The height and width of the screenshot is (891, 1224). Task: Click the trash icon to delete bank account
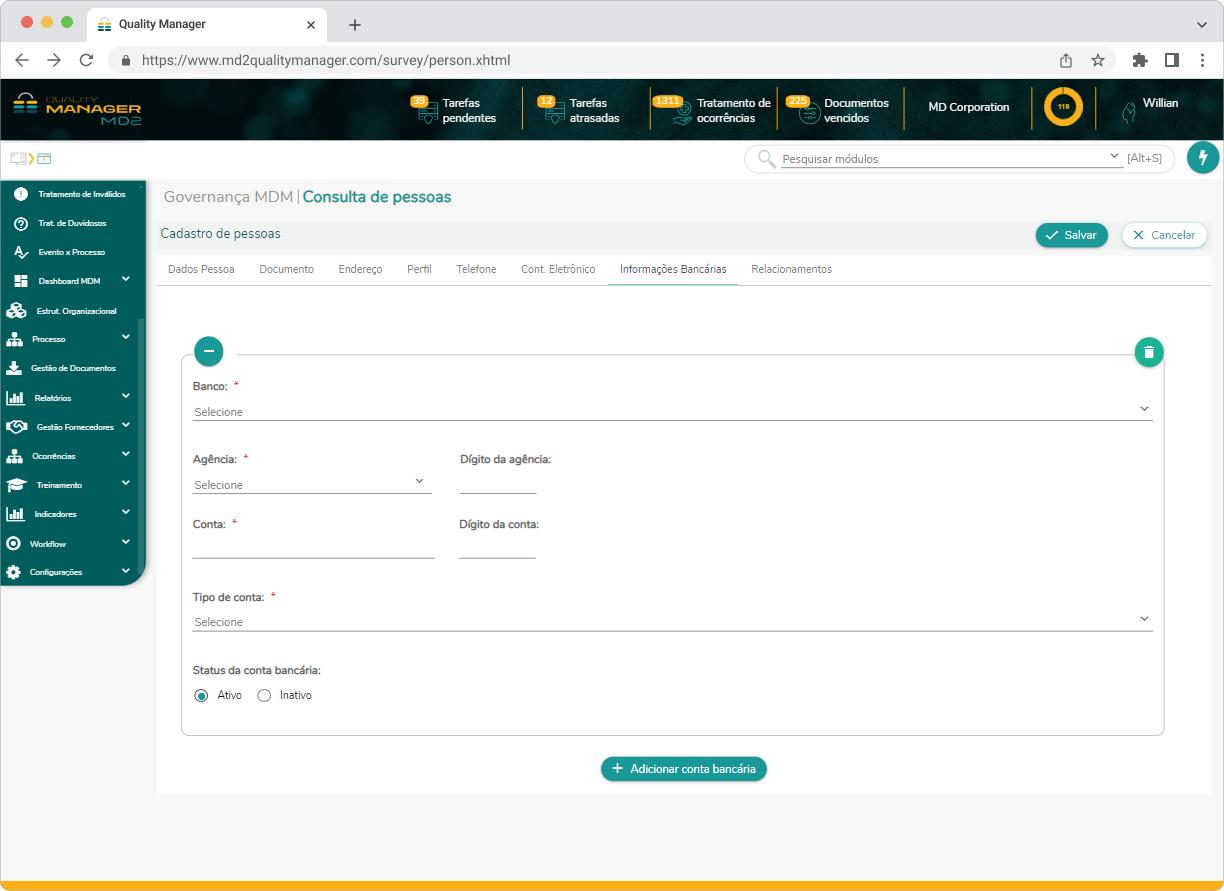pyautogui.click(x=1149, y=352)
